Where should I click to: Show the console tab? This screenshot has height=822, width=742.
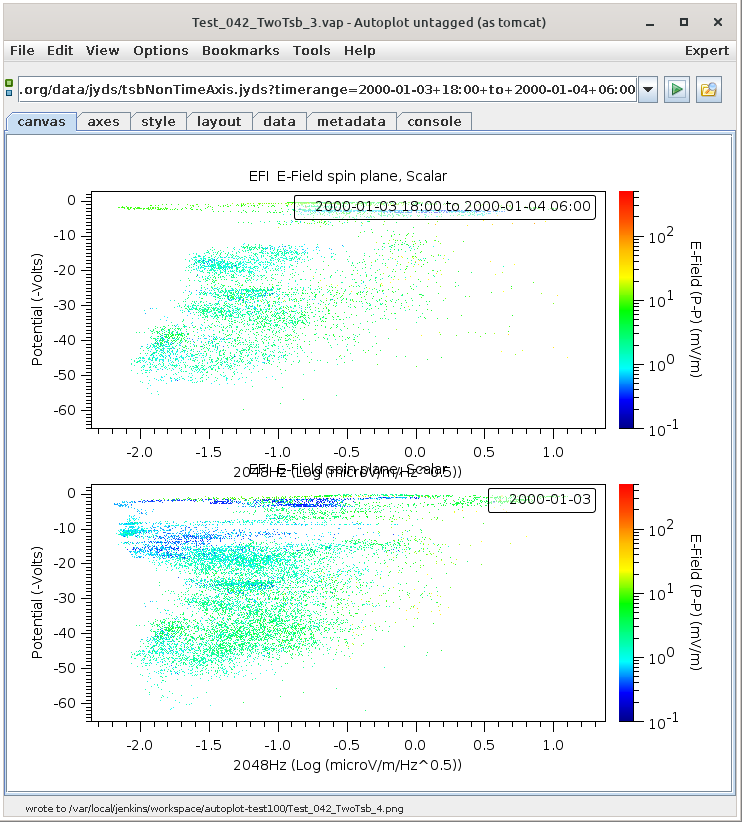435,122
